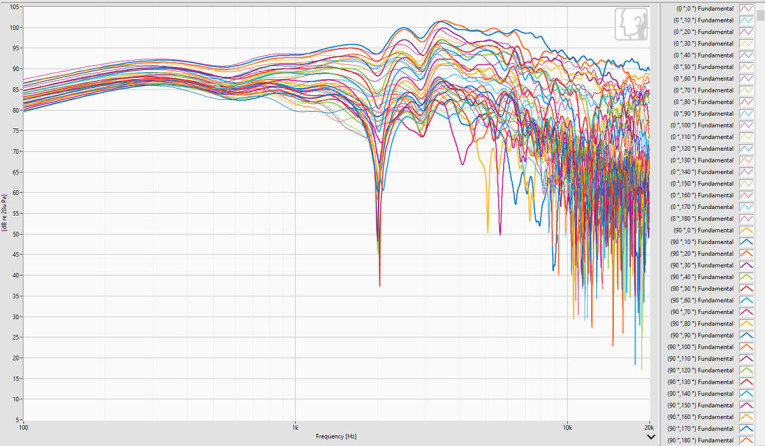Click the (0°,50°) Fundamental curve icon

point(746,67)
